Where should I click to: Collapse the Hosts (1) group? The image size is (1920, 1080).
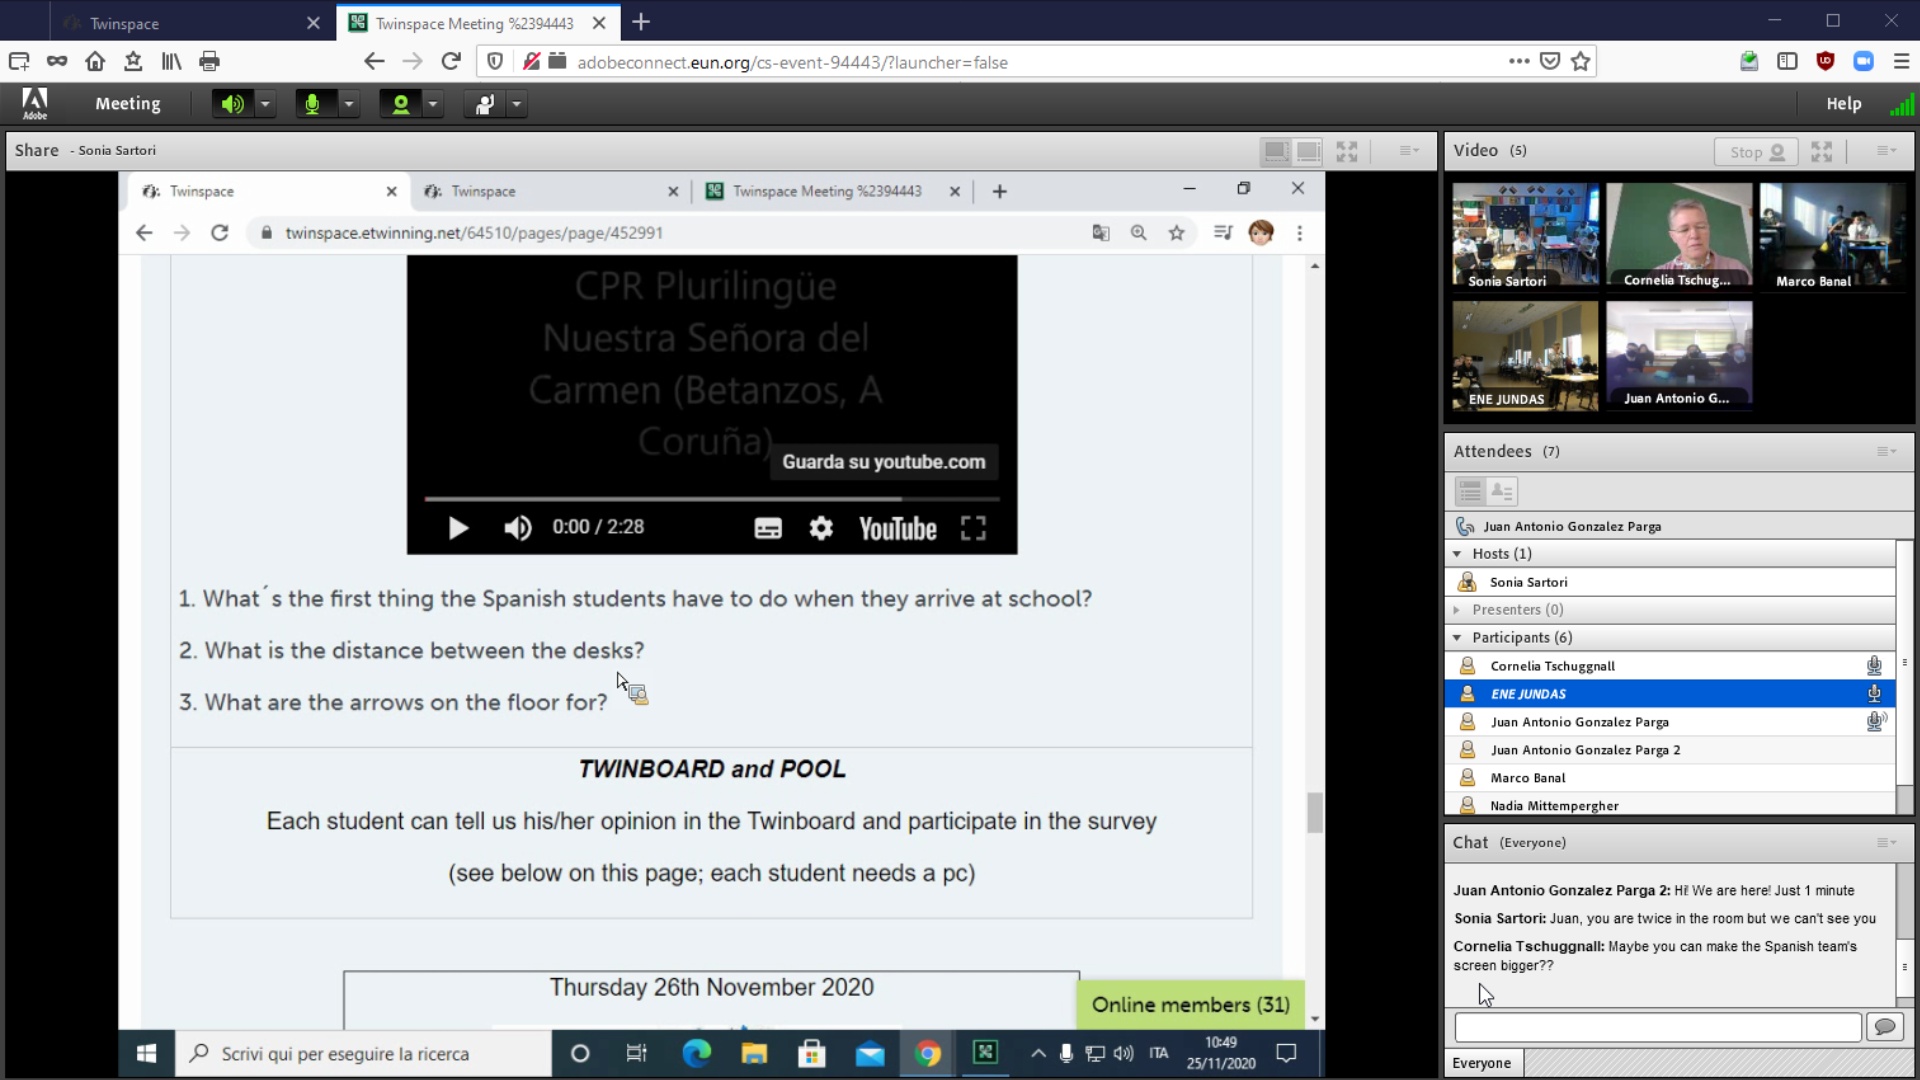[1457, 554]
